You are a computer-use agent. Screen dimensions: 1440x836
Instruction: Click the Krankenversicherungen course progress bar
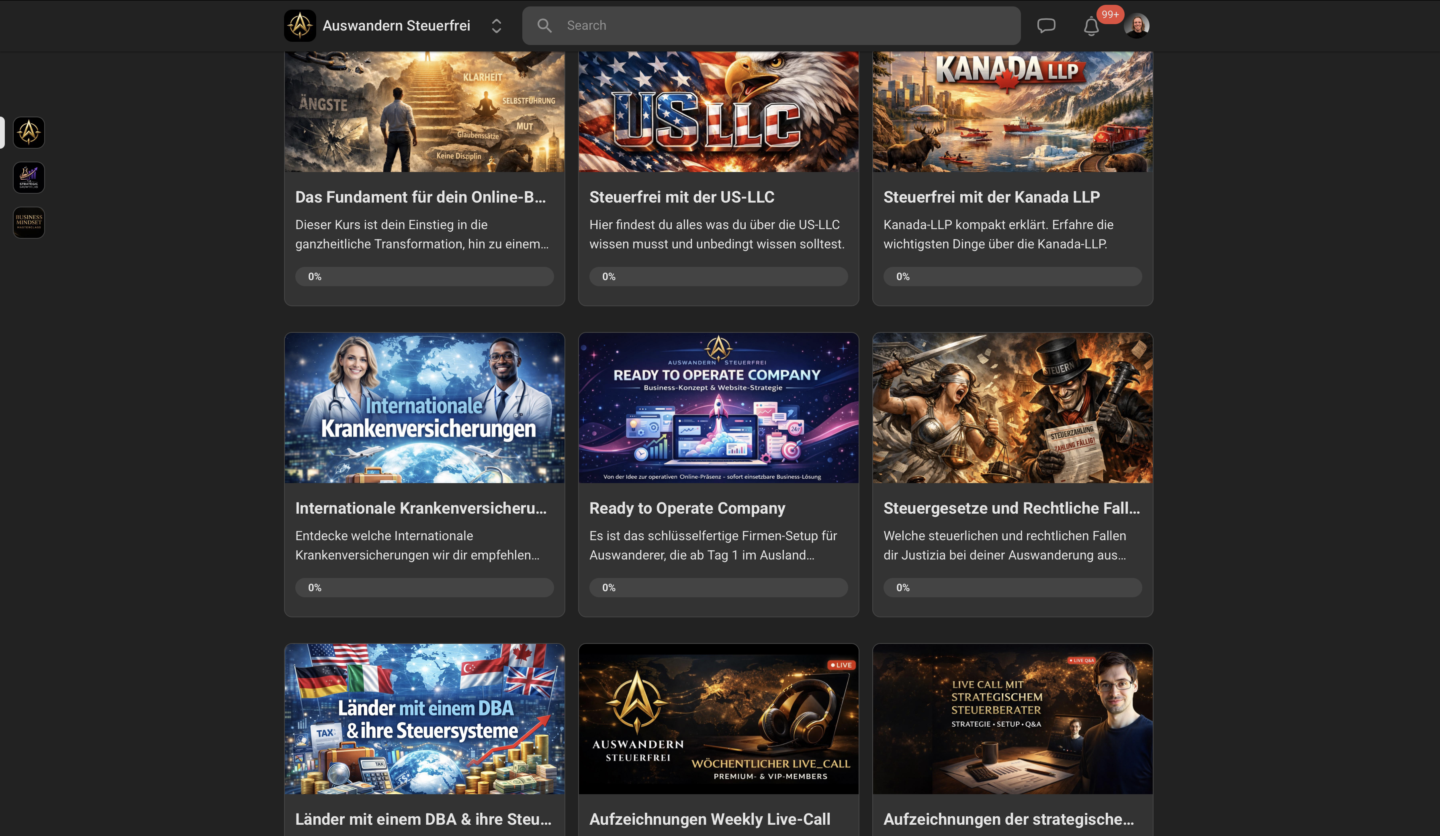click(425, 587)
